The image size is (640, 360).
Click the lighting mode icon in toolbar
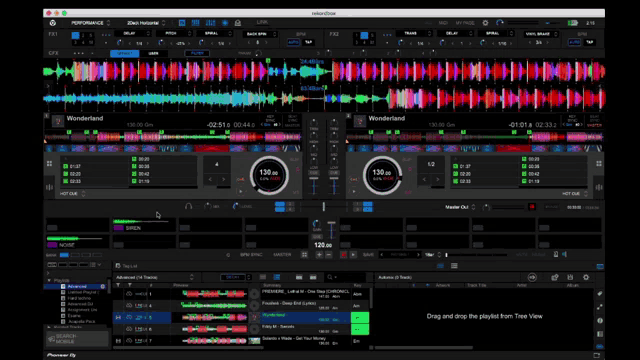(238, 23)
